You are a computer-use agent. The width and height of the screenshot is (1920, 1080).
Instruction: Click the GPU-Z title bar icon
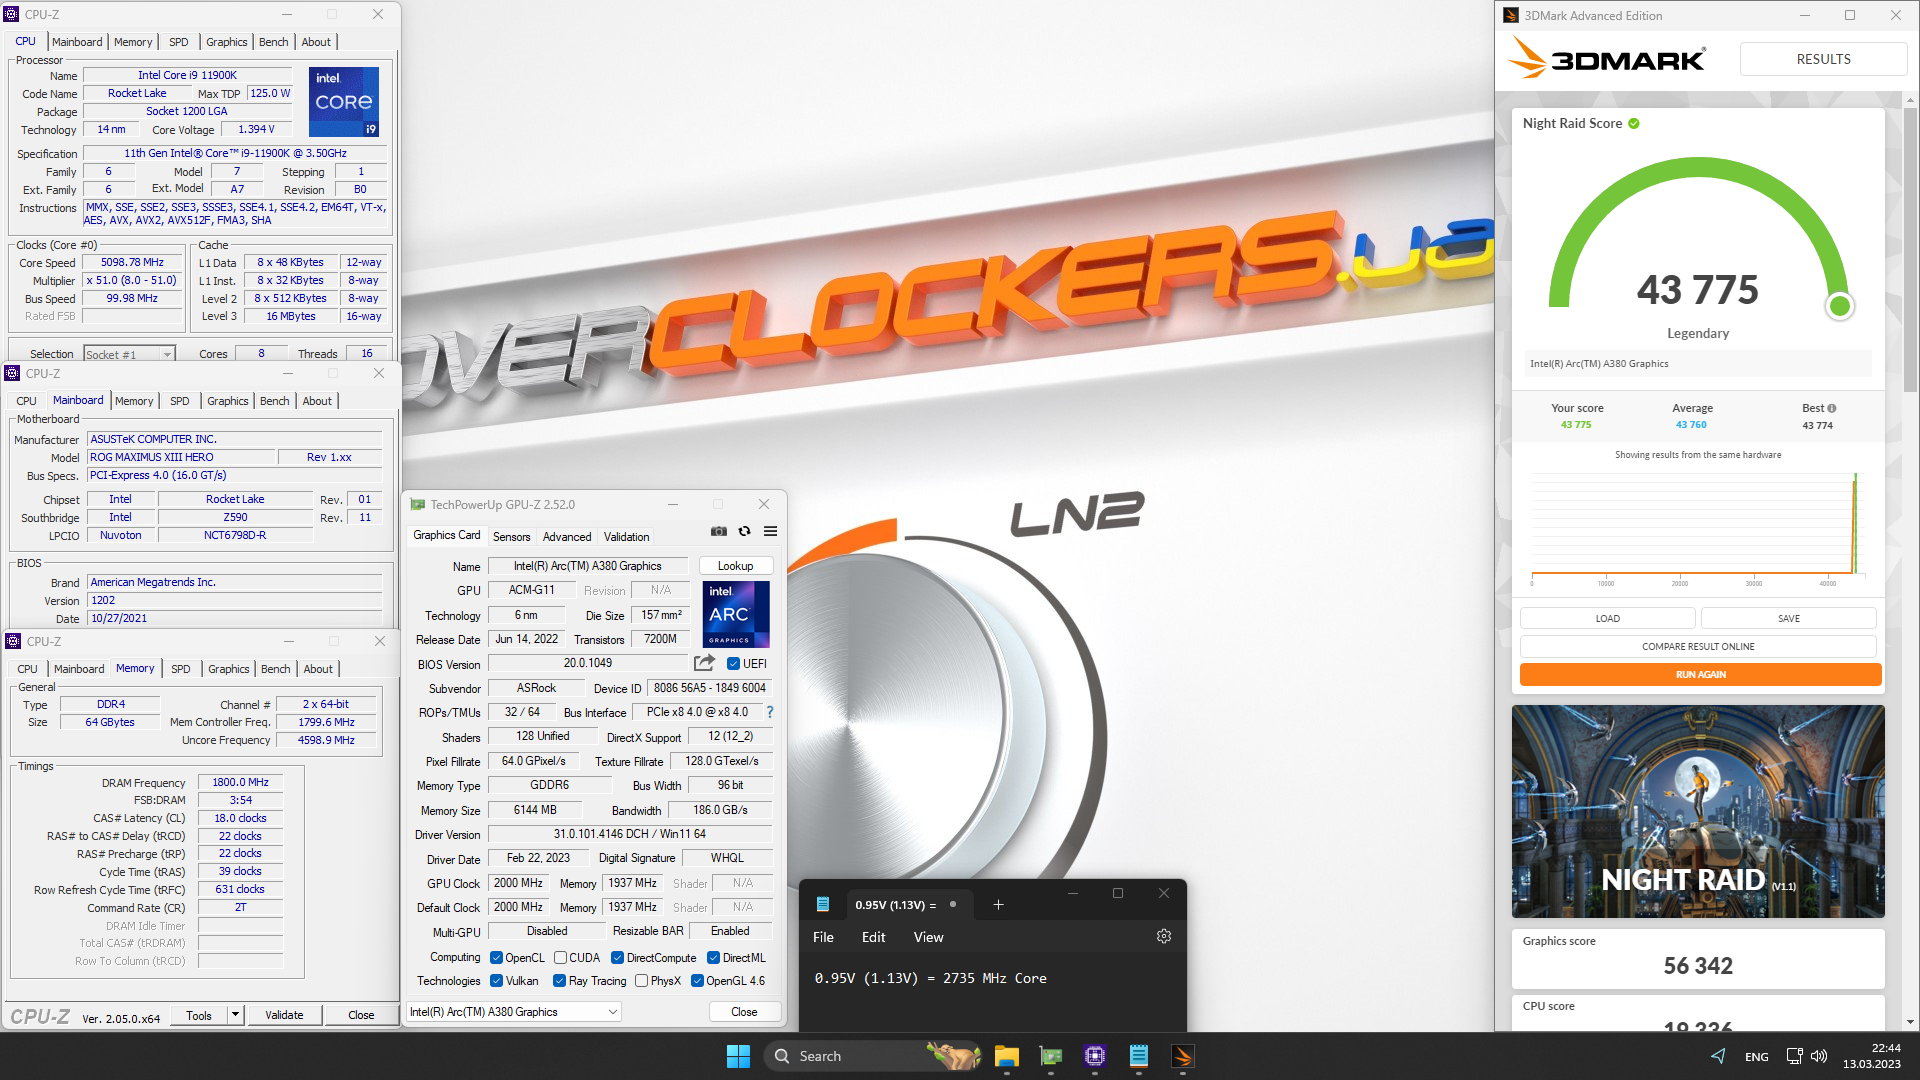(x=418, y=504)
